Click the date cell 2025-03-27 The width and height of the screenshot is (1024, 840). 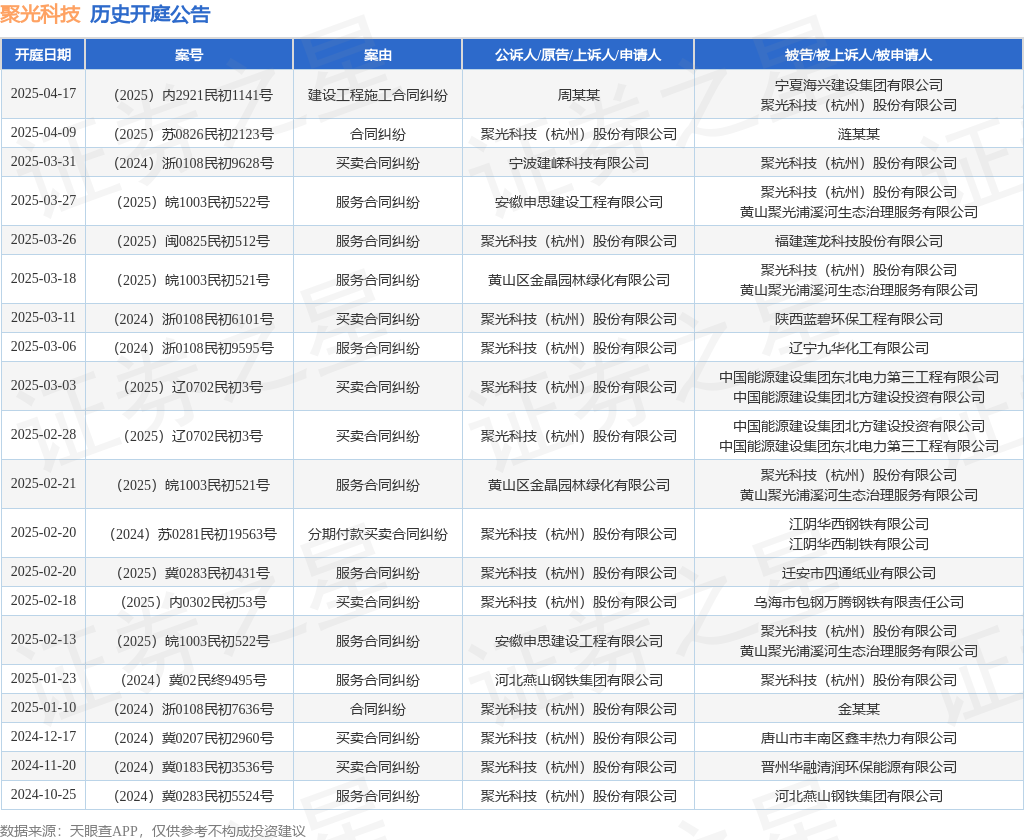pos(43,201)
